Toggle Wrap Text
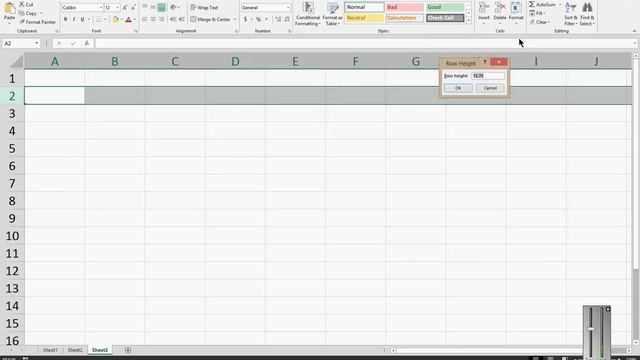The height and width of the screenshot is (360, 640). 204,7
